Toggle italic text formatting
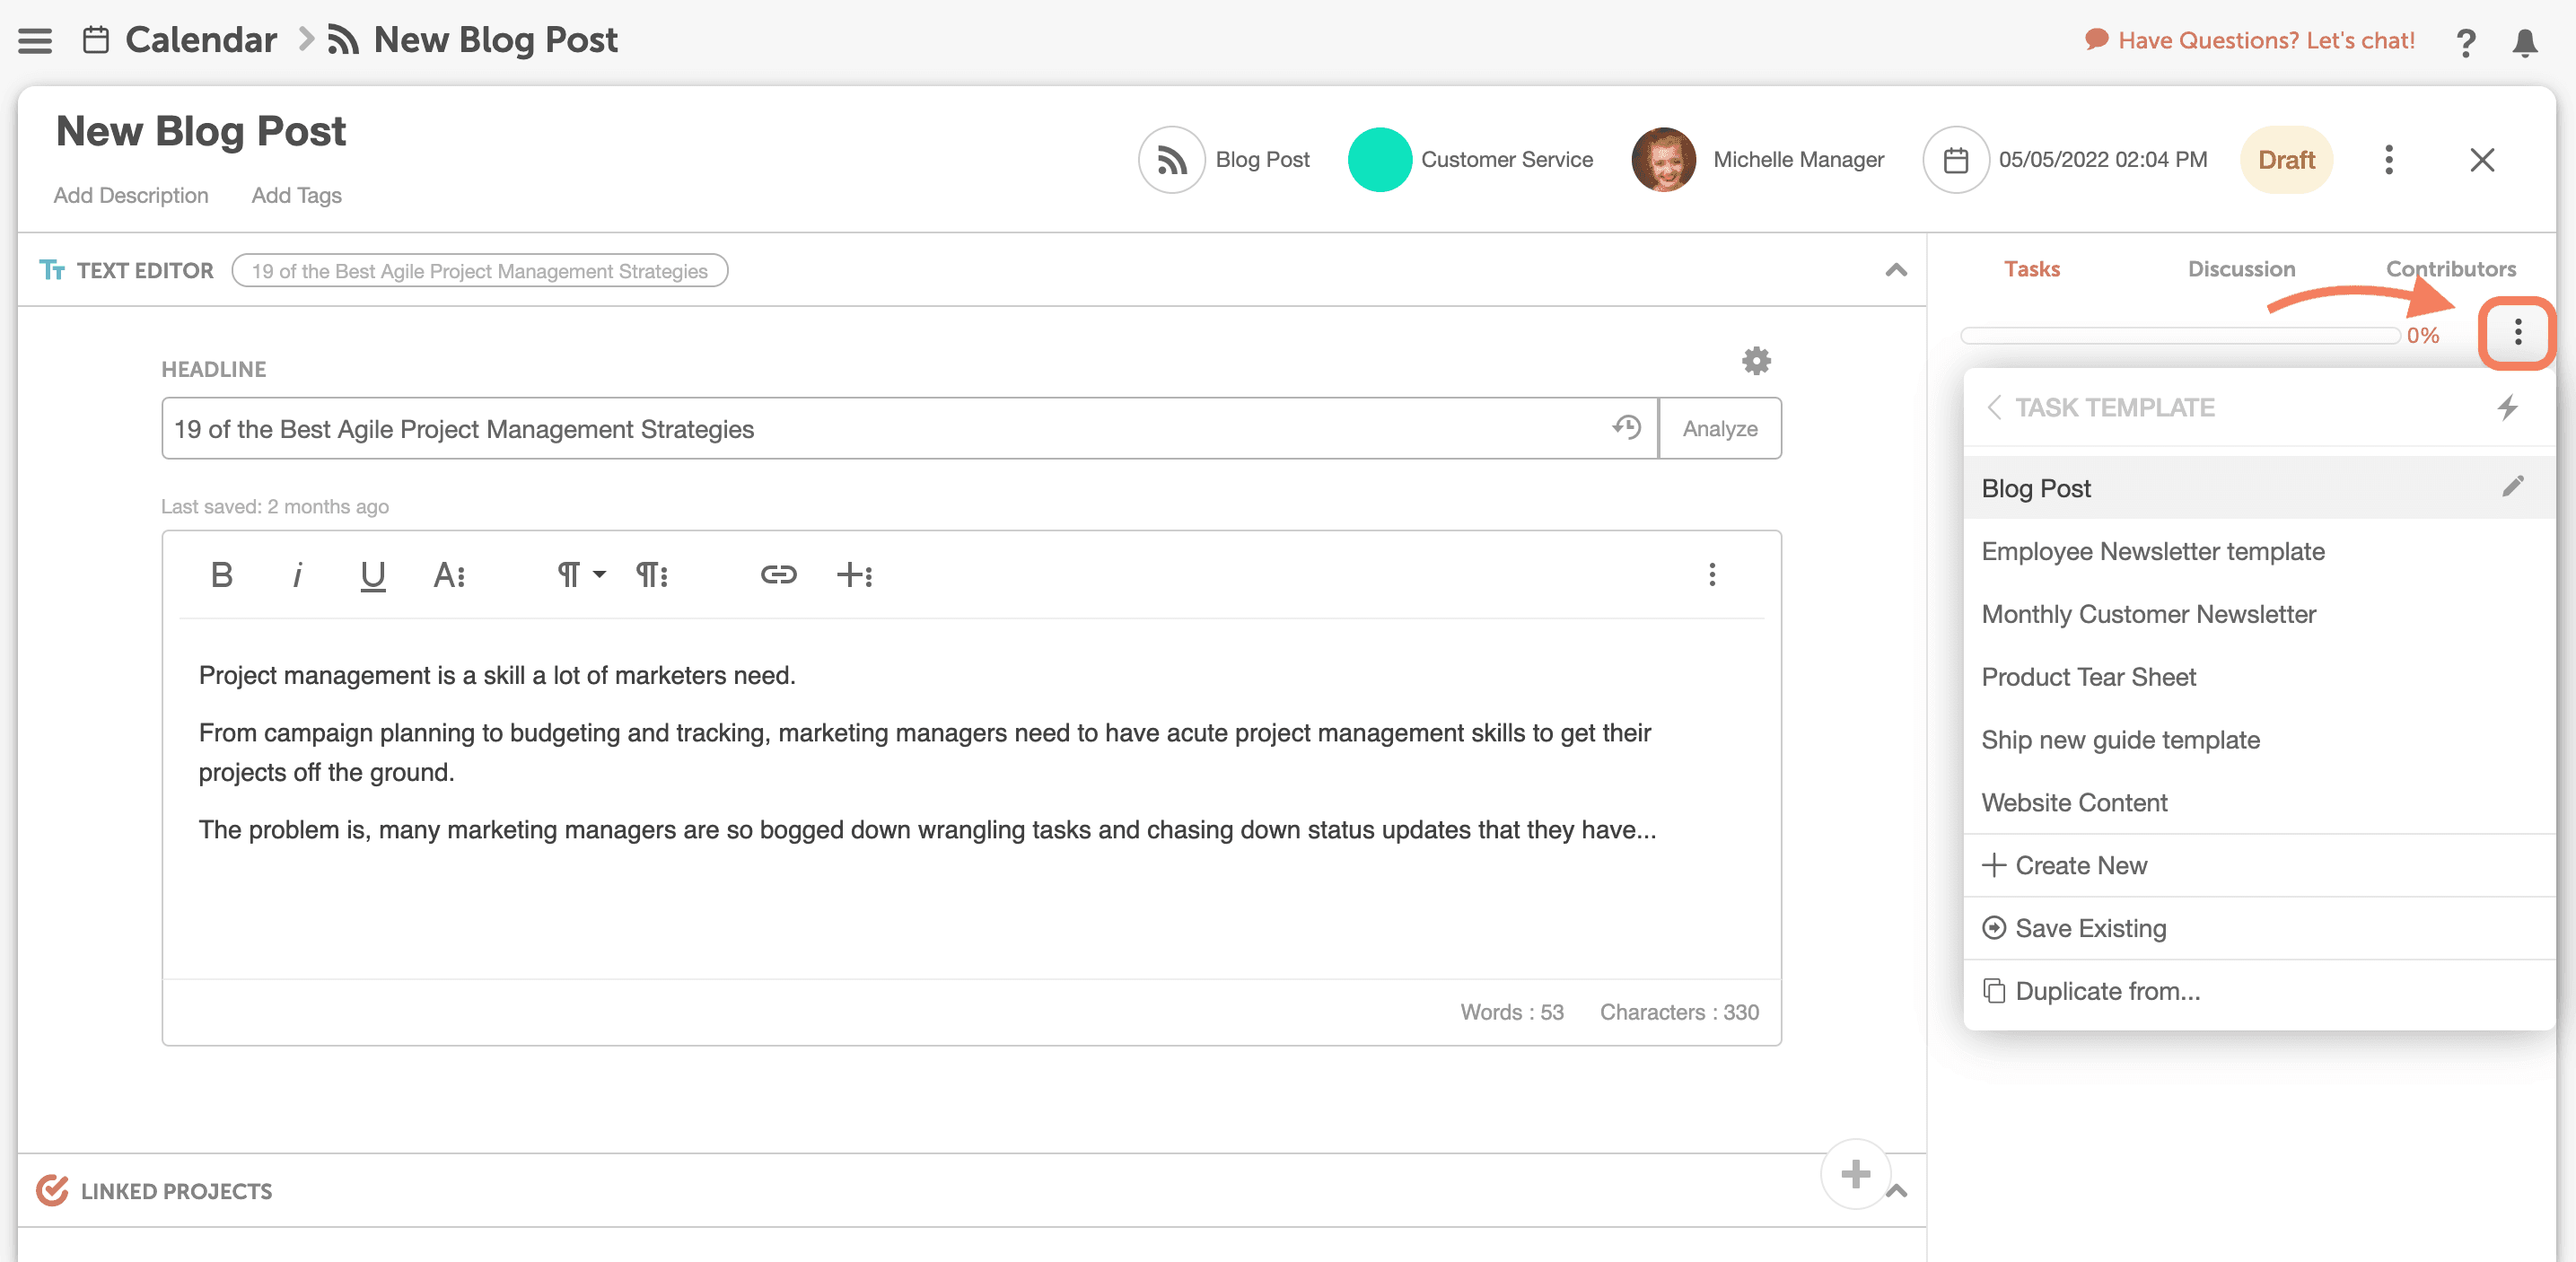The image size is (2576, 1262). point(297,574)
